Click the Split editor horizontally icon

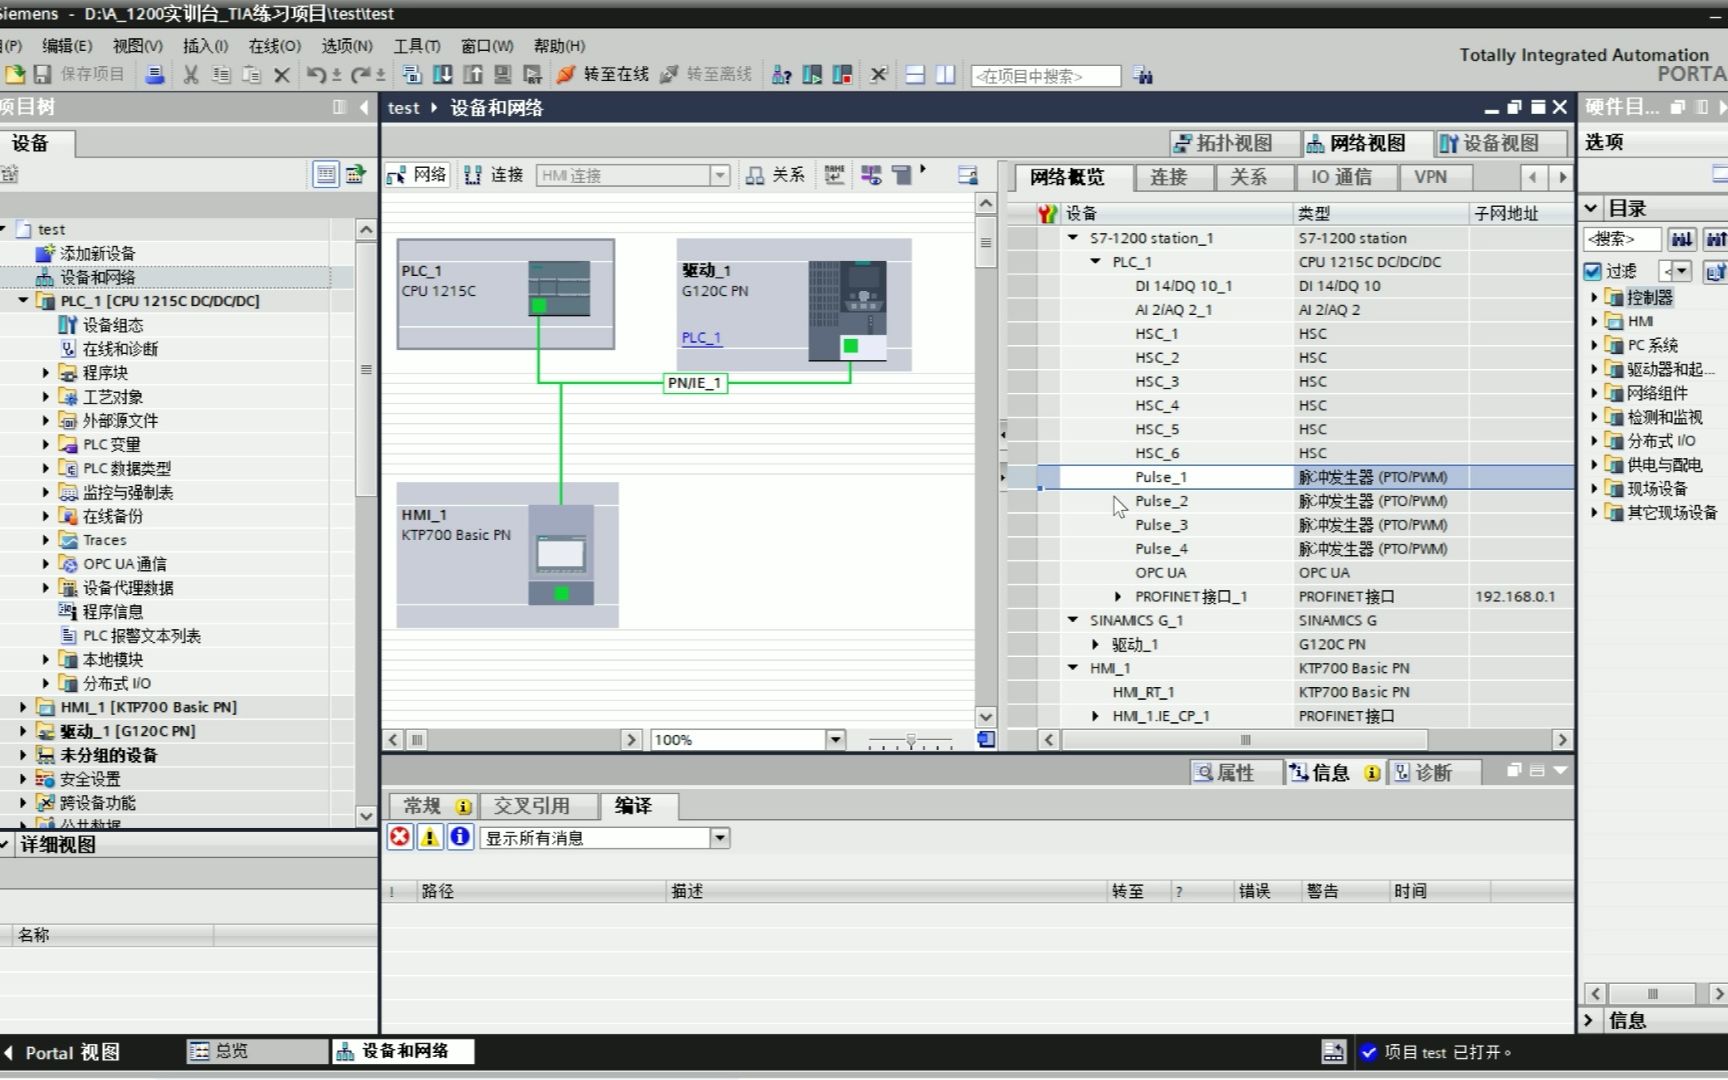tap(914, 74)
